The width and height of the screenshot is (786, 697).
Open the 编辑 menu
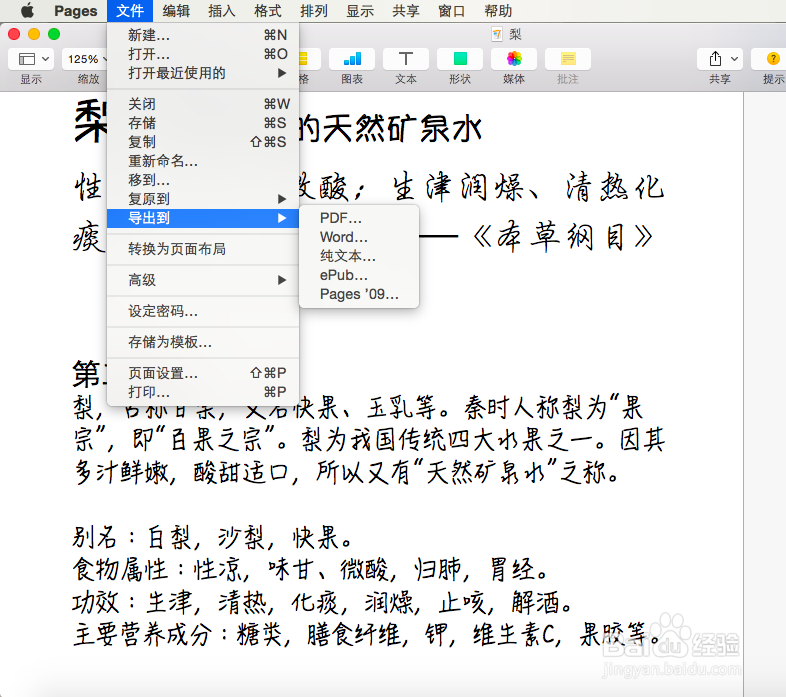click(176, 11)
